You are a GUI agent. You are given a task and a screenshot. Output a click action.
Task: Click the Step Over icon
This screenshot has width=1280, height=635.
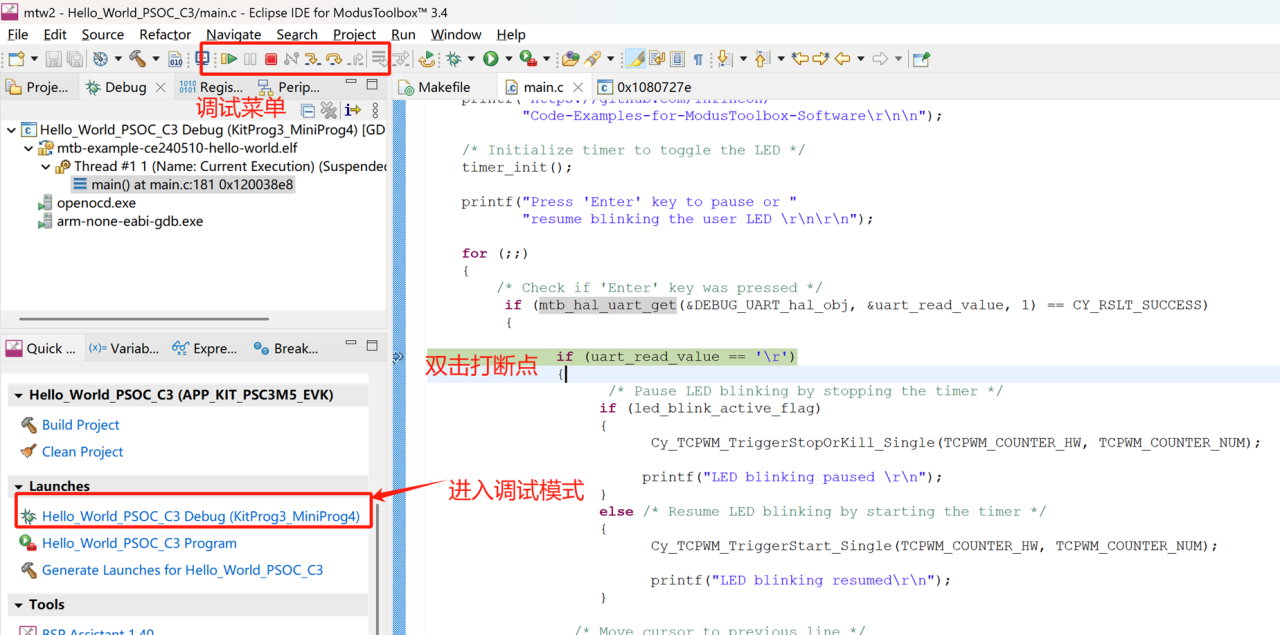tap(334, 59)
